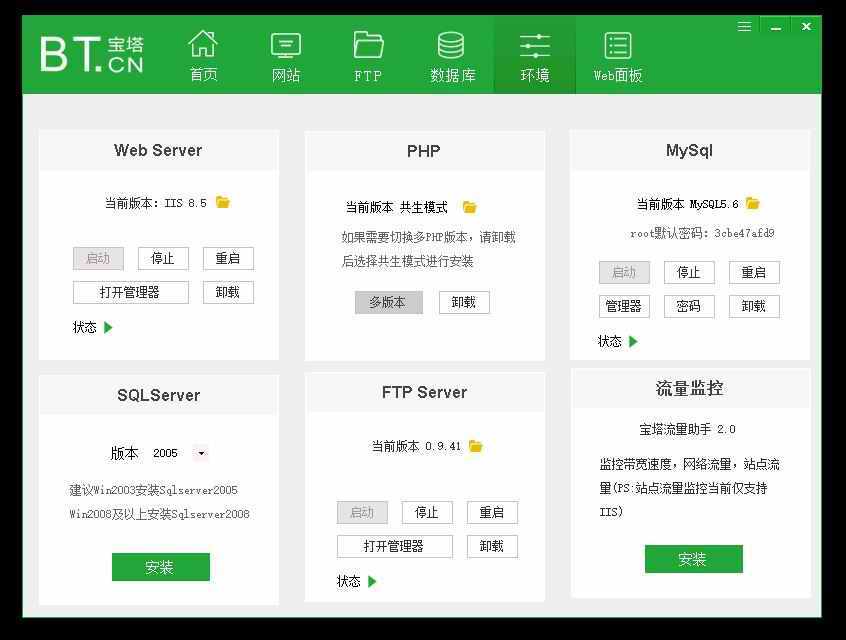Select the 环境 environment tab
Screen dimensions: 846x640
click(535, 56)
